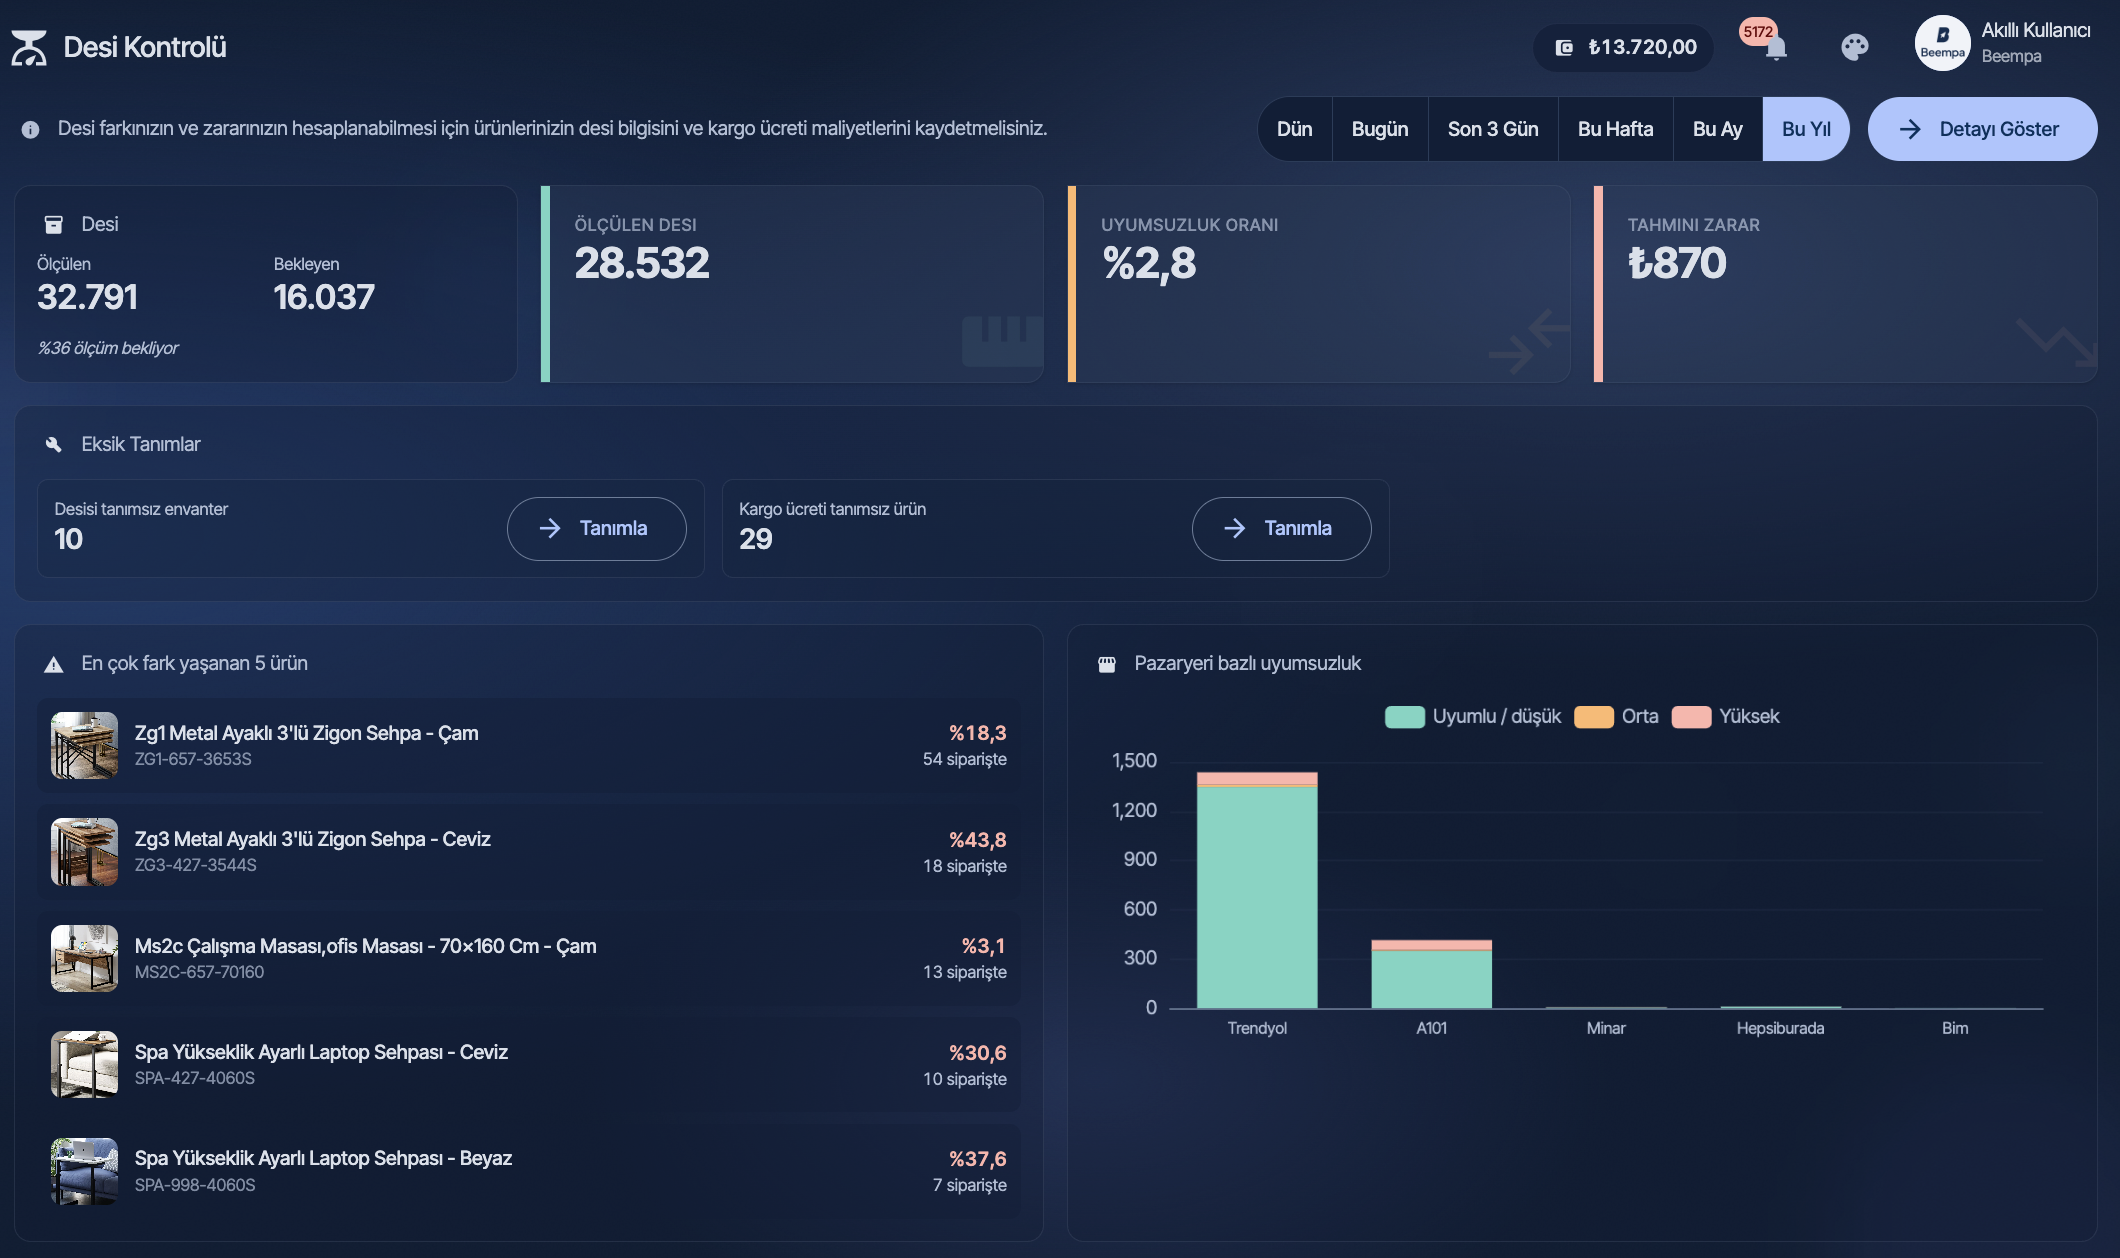Image resolution: width=2120 pixels, height=1258 pixels.
Task: Click the Desi Kontrolü logo icon
Action: pos(29,47)
